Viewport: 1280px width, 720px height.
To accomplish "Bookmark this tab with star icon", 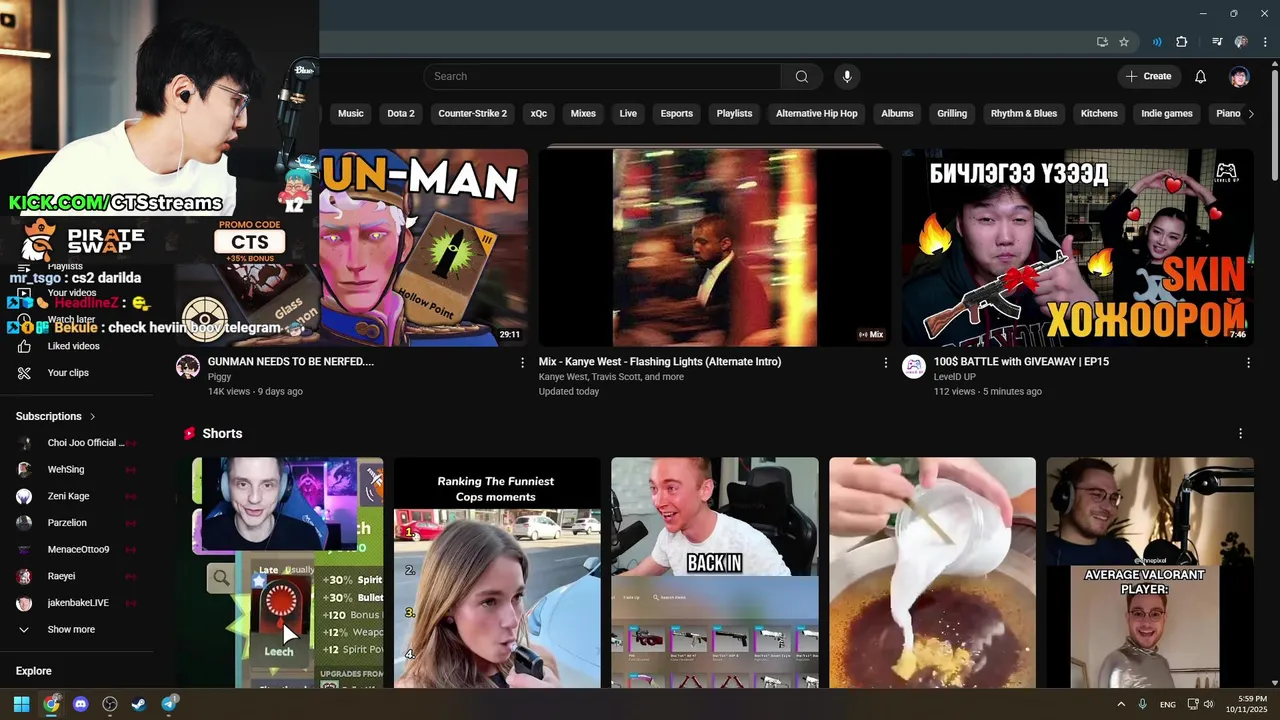I will pos(1124,42).
